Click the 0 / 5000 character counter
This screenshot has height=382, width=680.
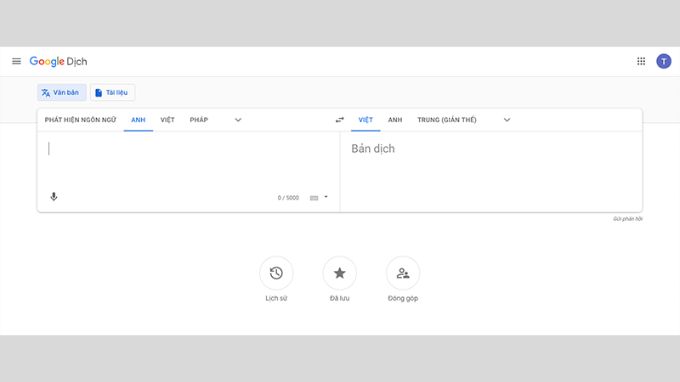pyautogui.click(x=288, y=198)
